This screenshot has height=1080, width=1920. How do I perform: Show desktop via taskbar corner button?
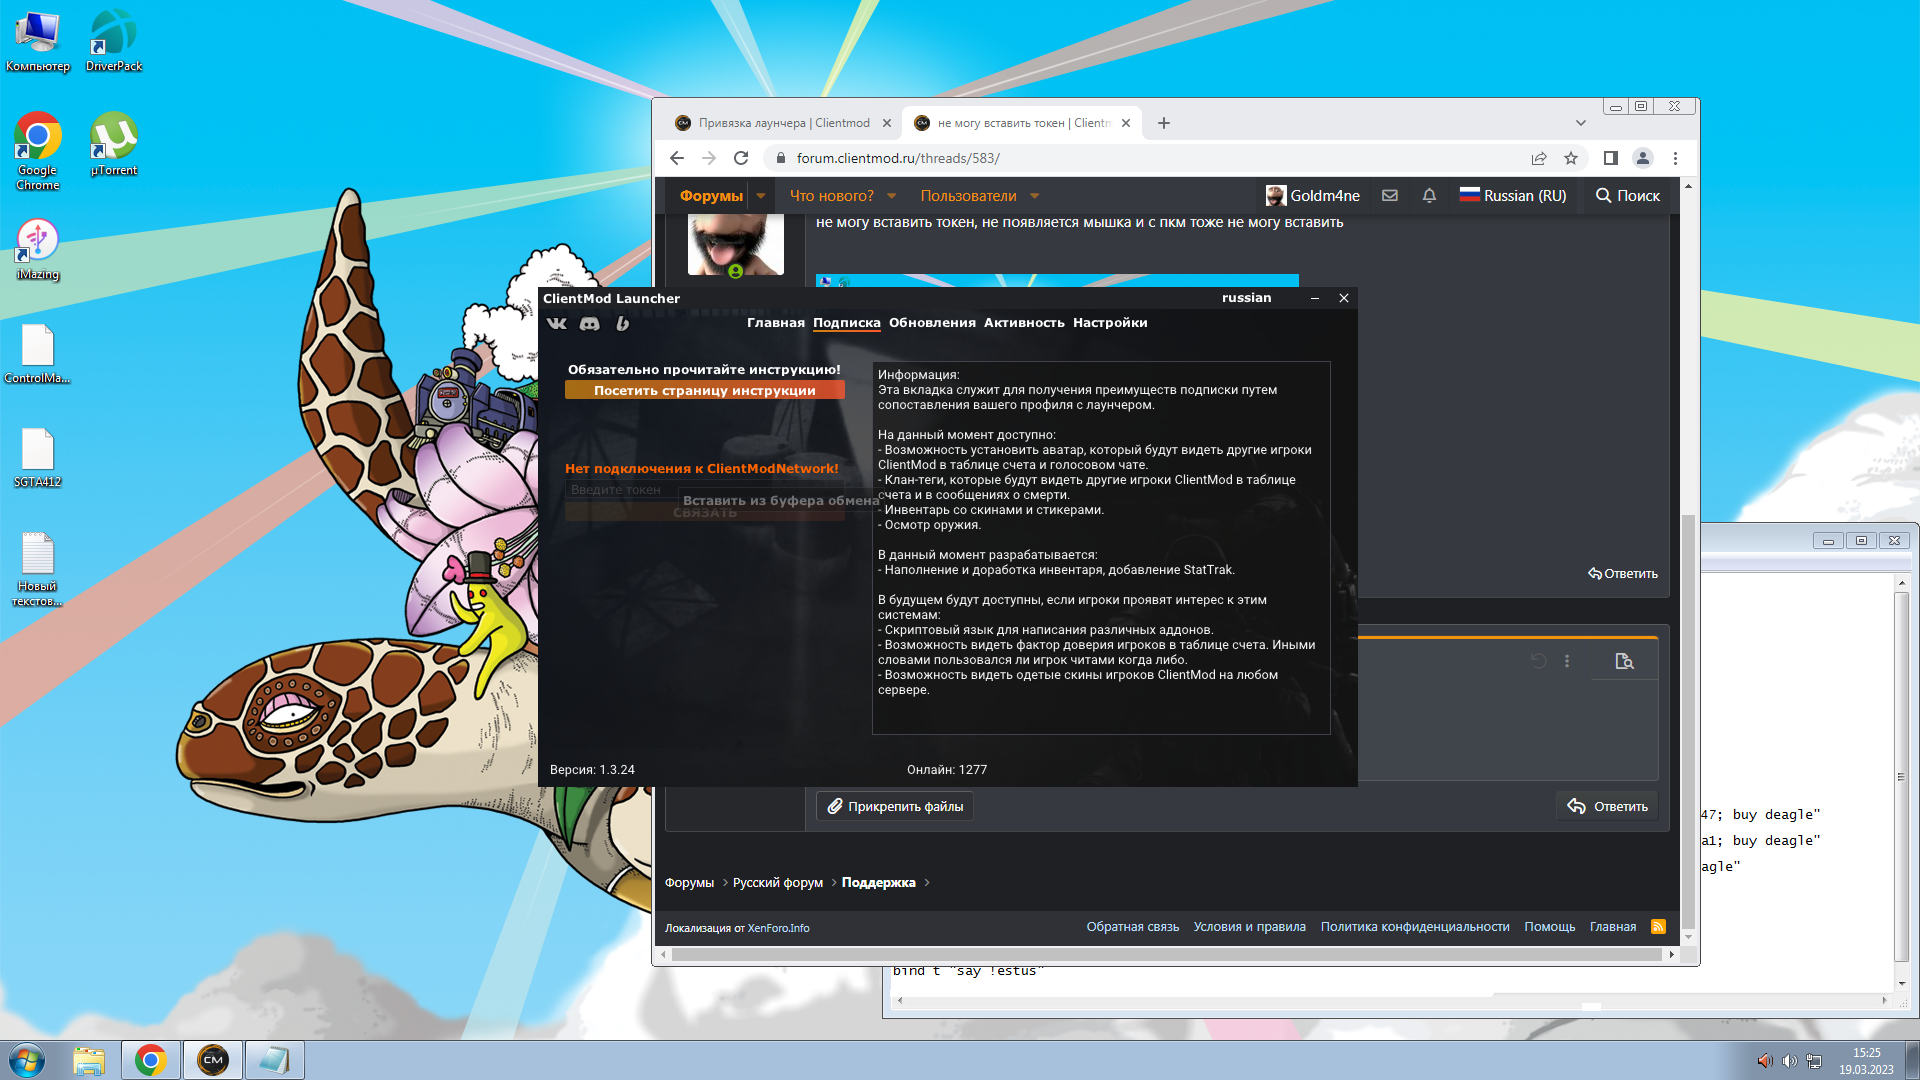coord(1911,1060)
